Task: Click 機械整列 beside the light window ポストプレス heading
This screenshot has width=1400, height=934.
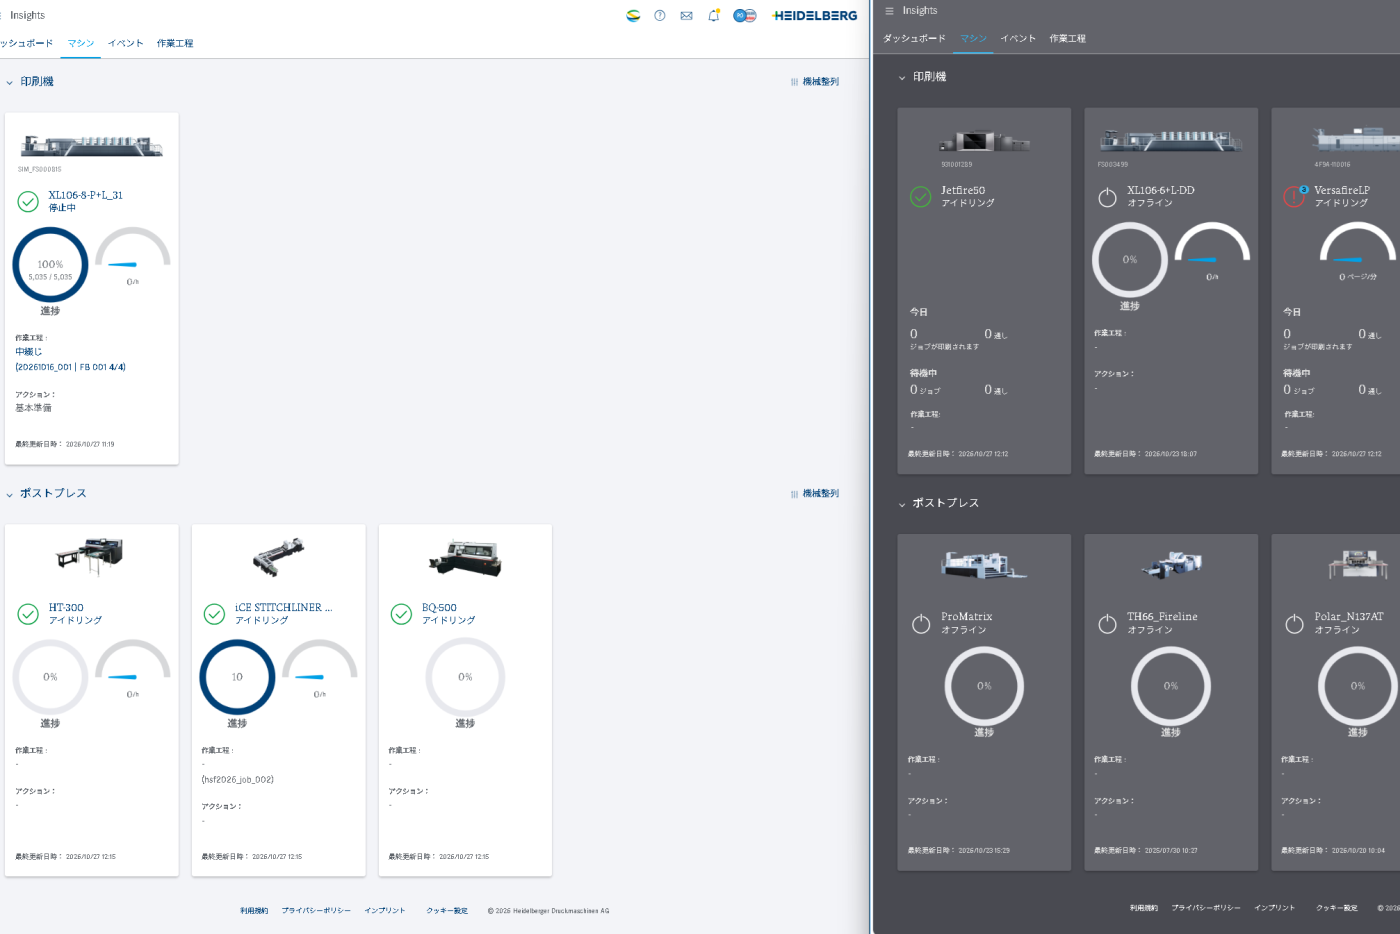Action: (815, 494)
